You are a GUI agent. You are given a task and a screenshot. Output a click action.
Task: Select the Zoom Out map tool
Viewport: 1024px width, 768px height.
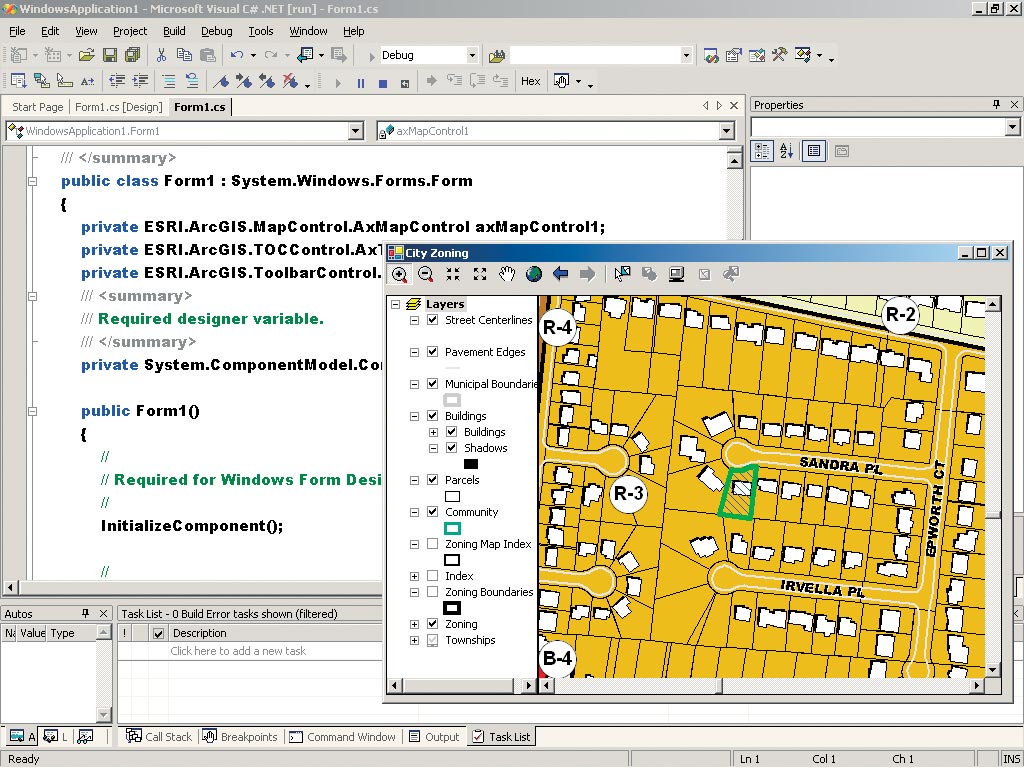(426, 274)
